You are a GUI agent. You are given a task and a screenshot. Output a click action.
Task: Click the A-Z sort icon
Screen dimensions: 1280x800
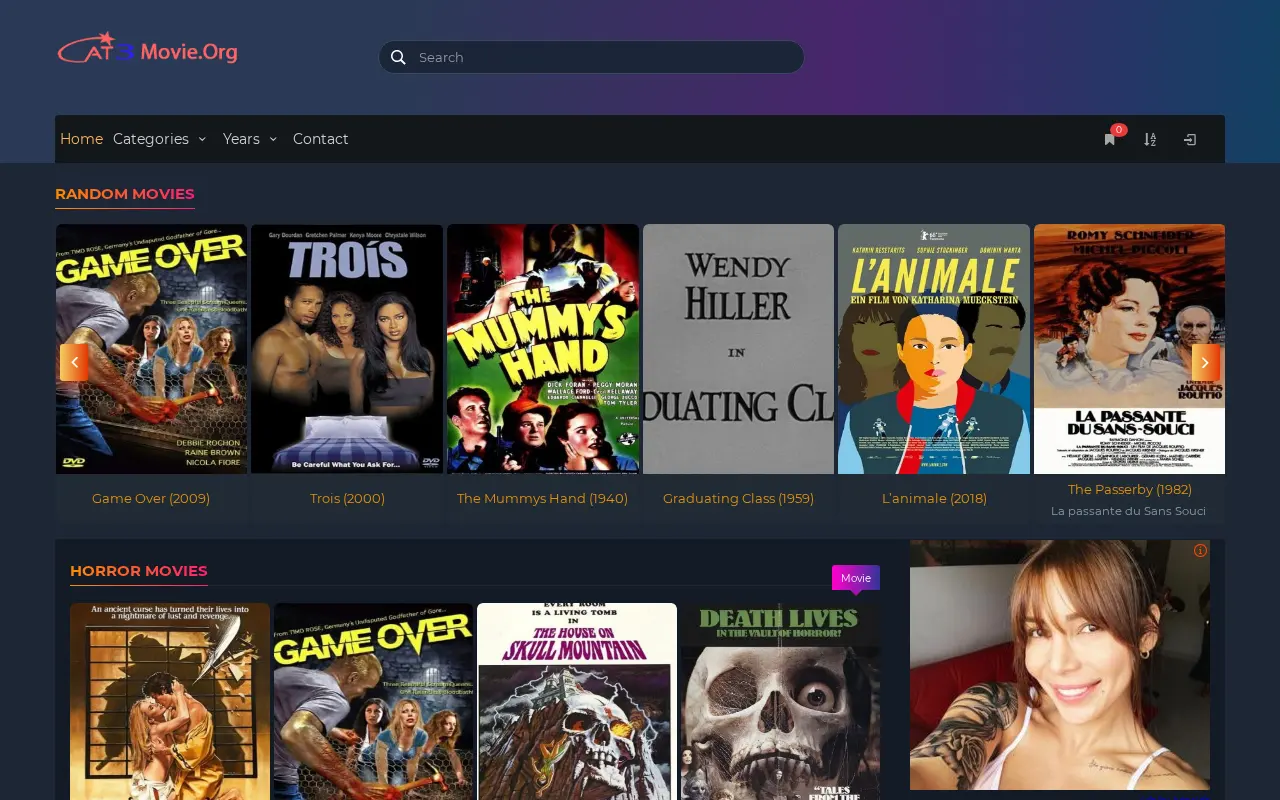point(1150,139)
